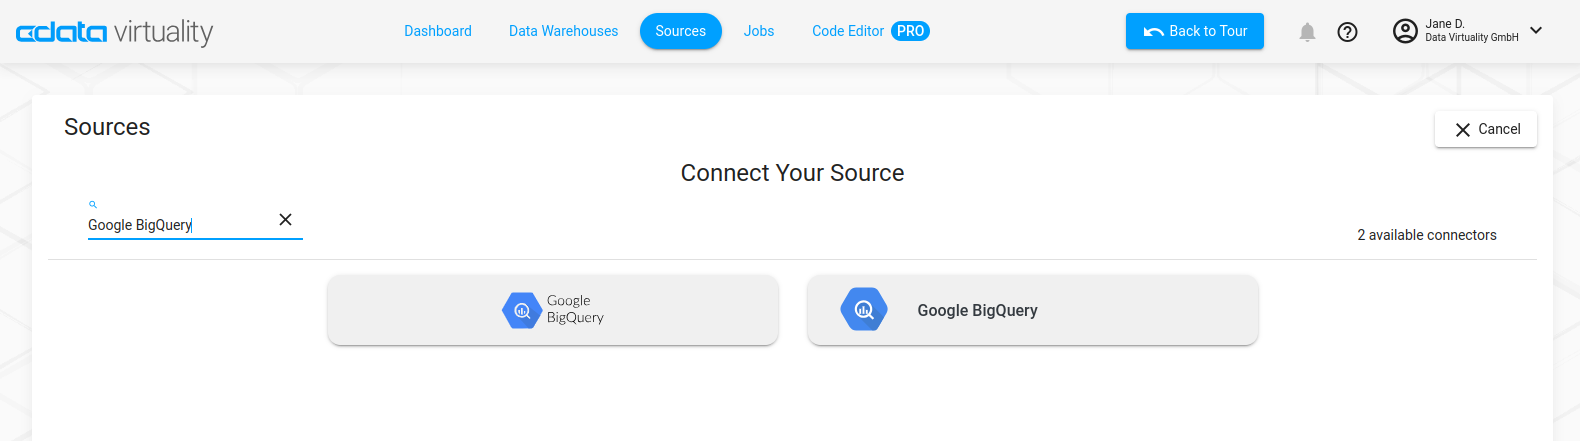
Task: Switch to the Data Warehouses tab
Action: click(x=563, y=31)
